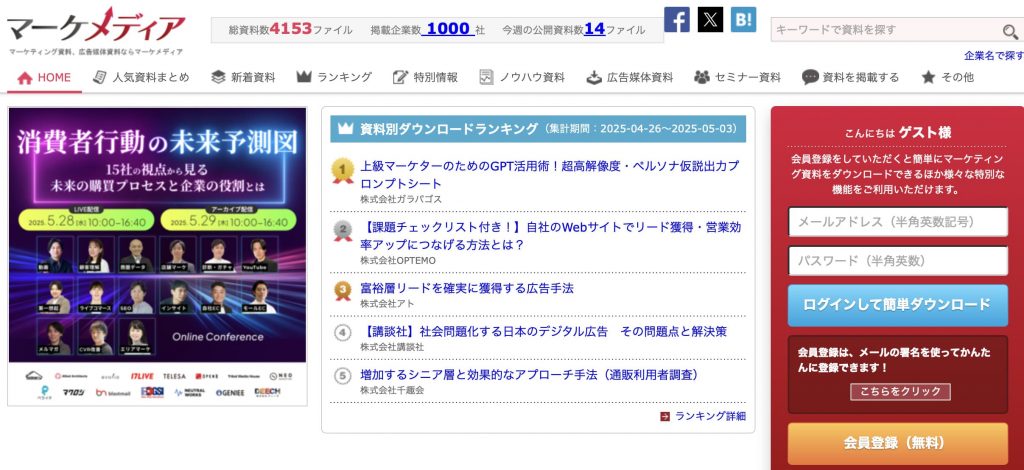Click the rank 4 circle badge
This screenshot has height=470, width=1024.
(342, 332)
